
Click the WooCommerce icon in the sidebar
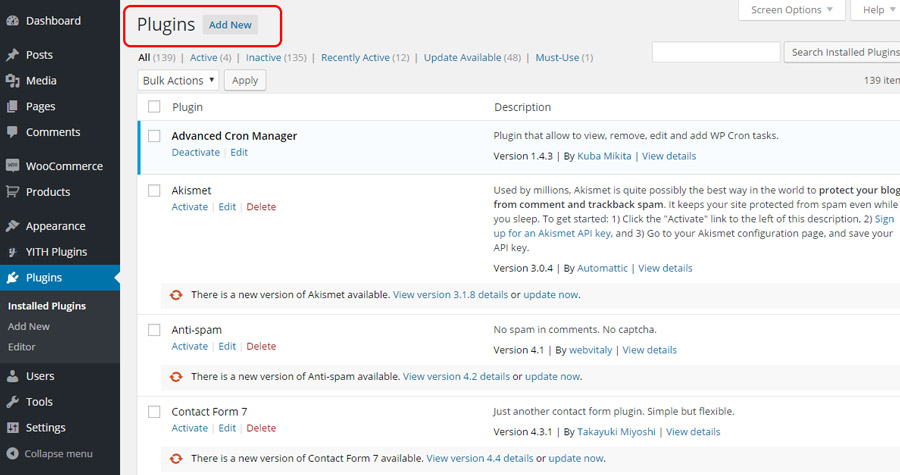click(12, 166)
